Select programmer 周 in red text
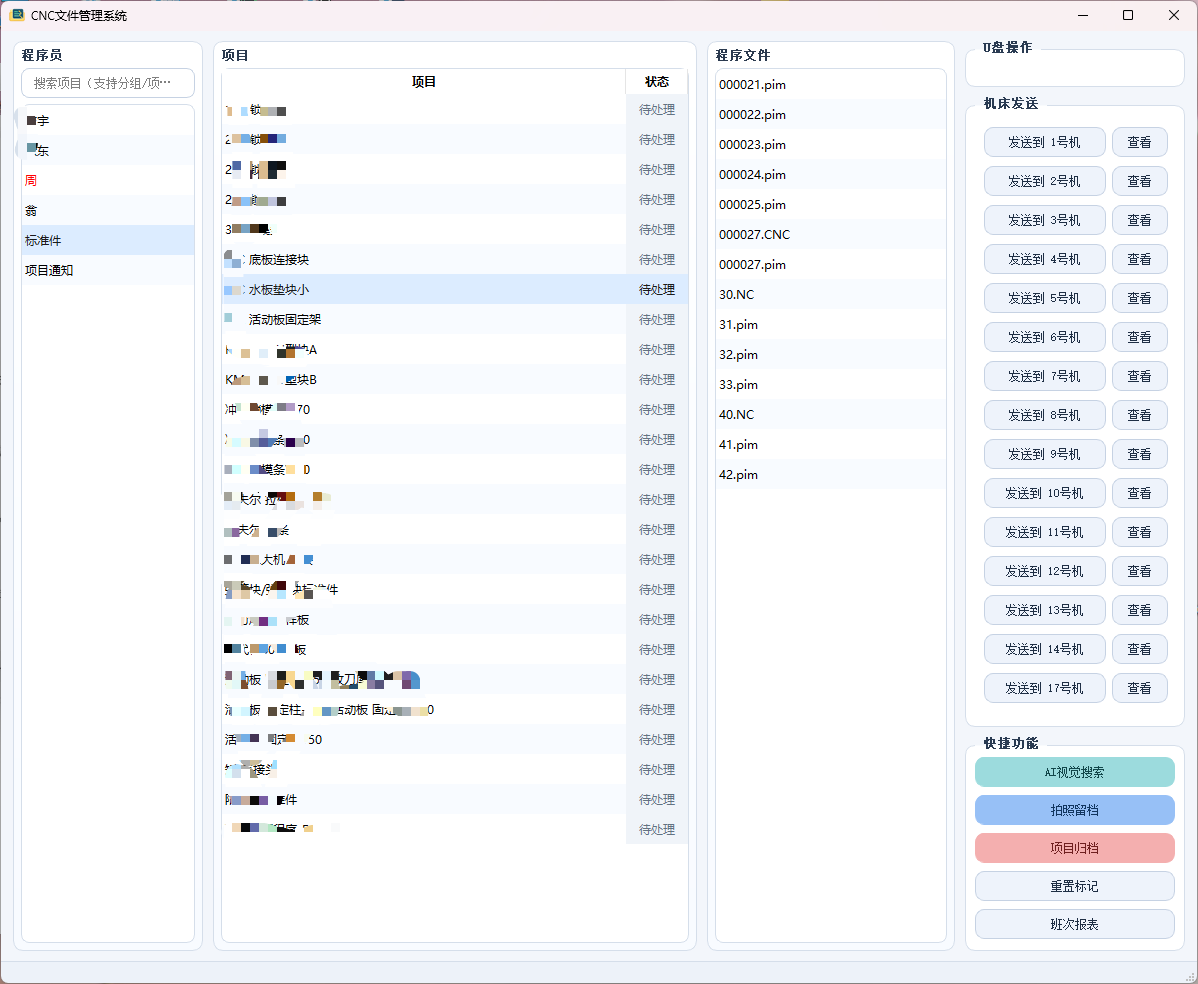Screen dimensions: 1198x984 (108, 180)
